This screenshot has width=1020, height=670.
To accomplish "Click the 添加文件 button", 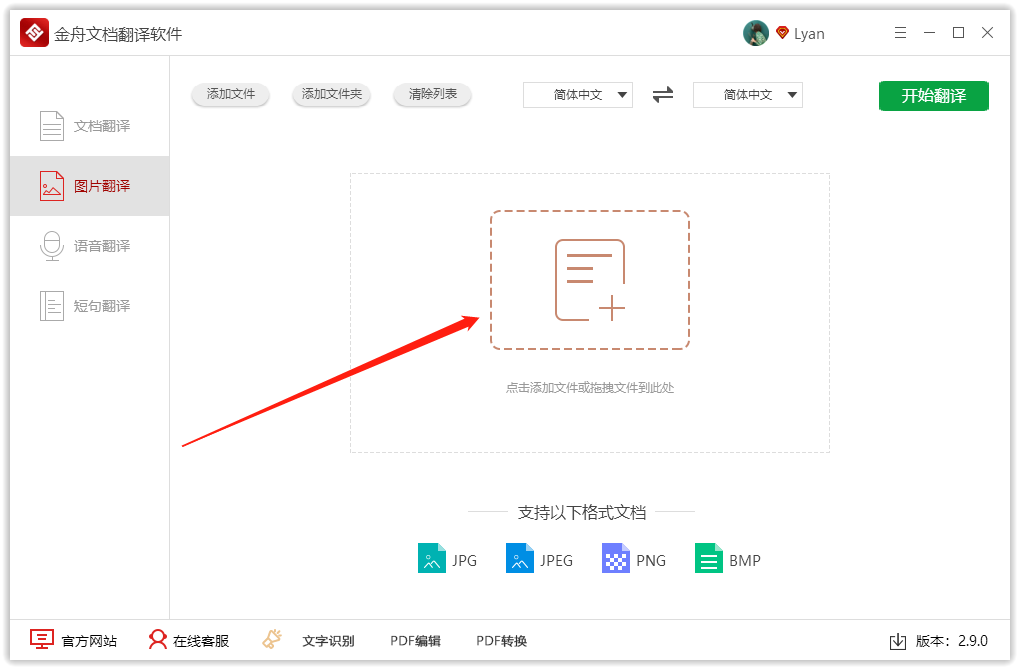I will coord(230,94).
